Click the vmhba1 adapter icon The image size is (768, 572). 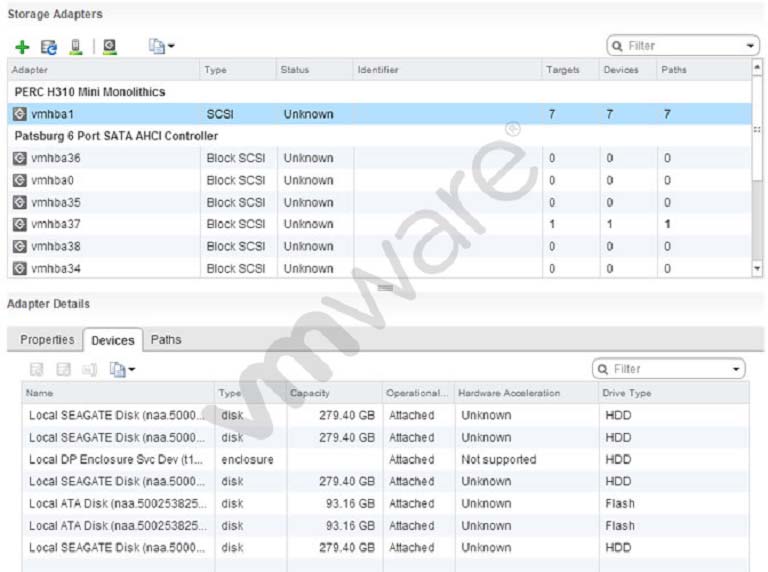(x=20, y=114)
